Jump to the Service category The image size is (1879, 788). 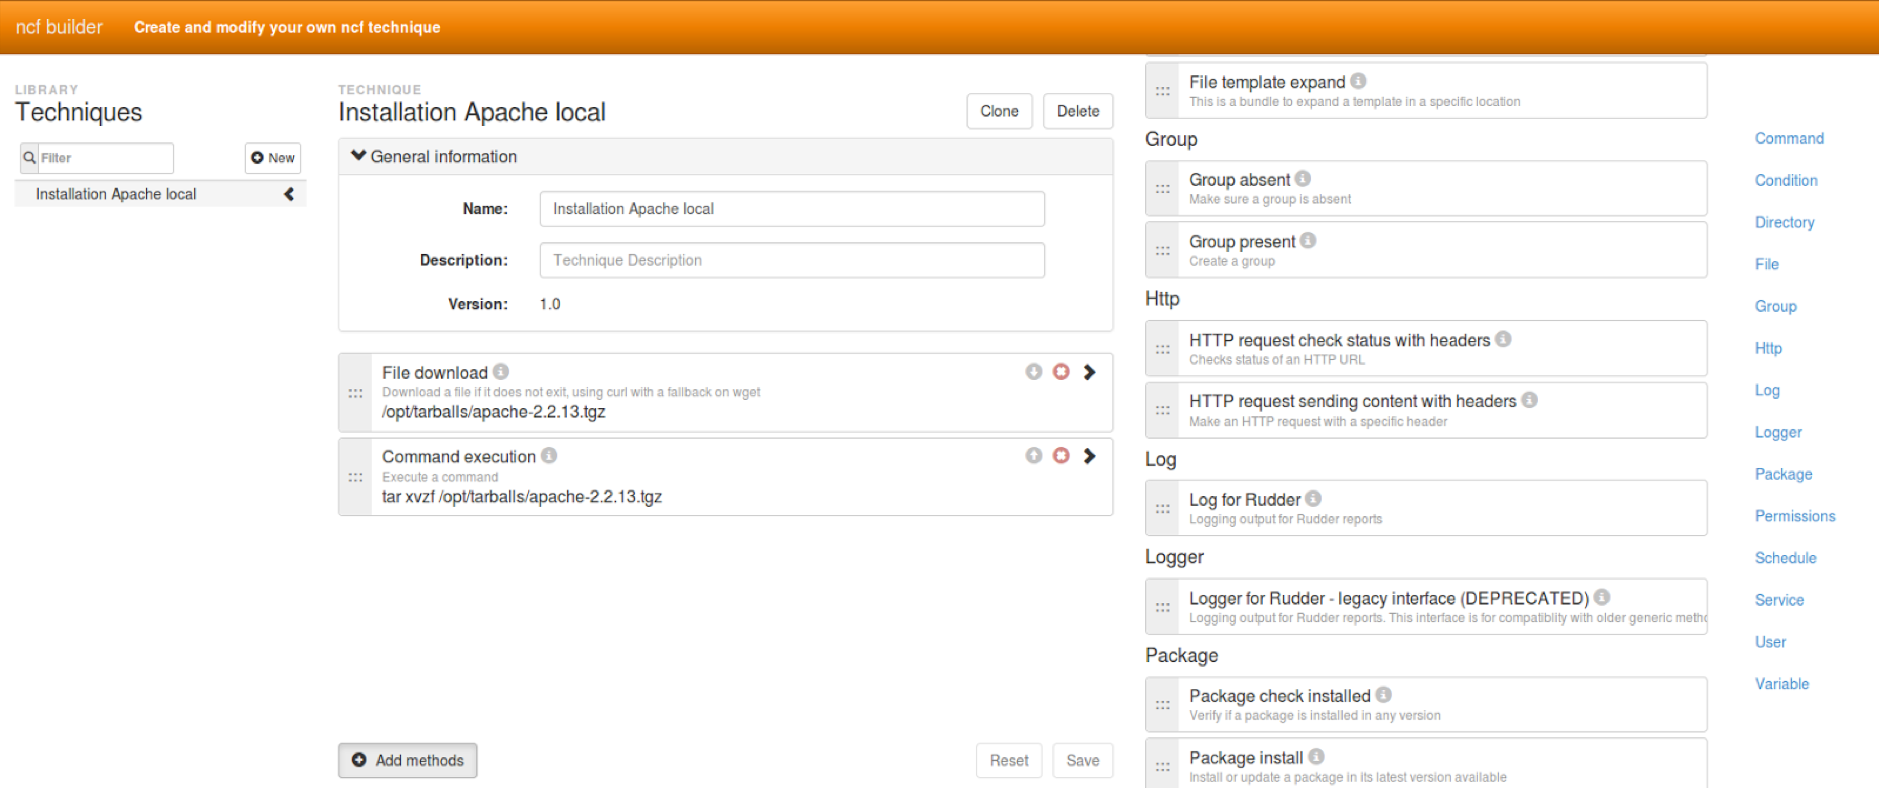pos(1779,600)
